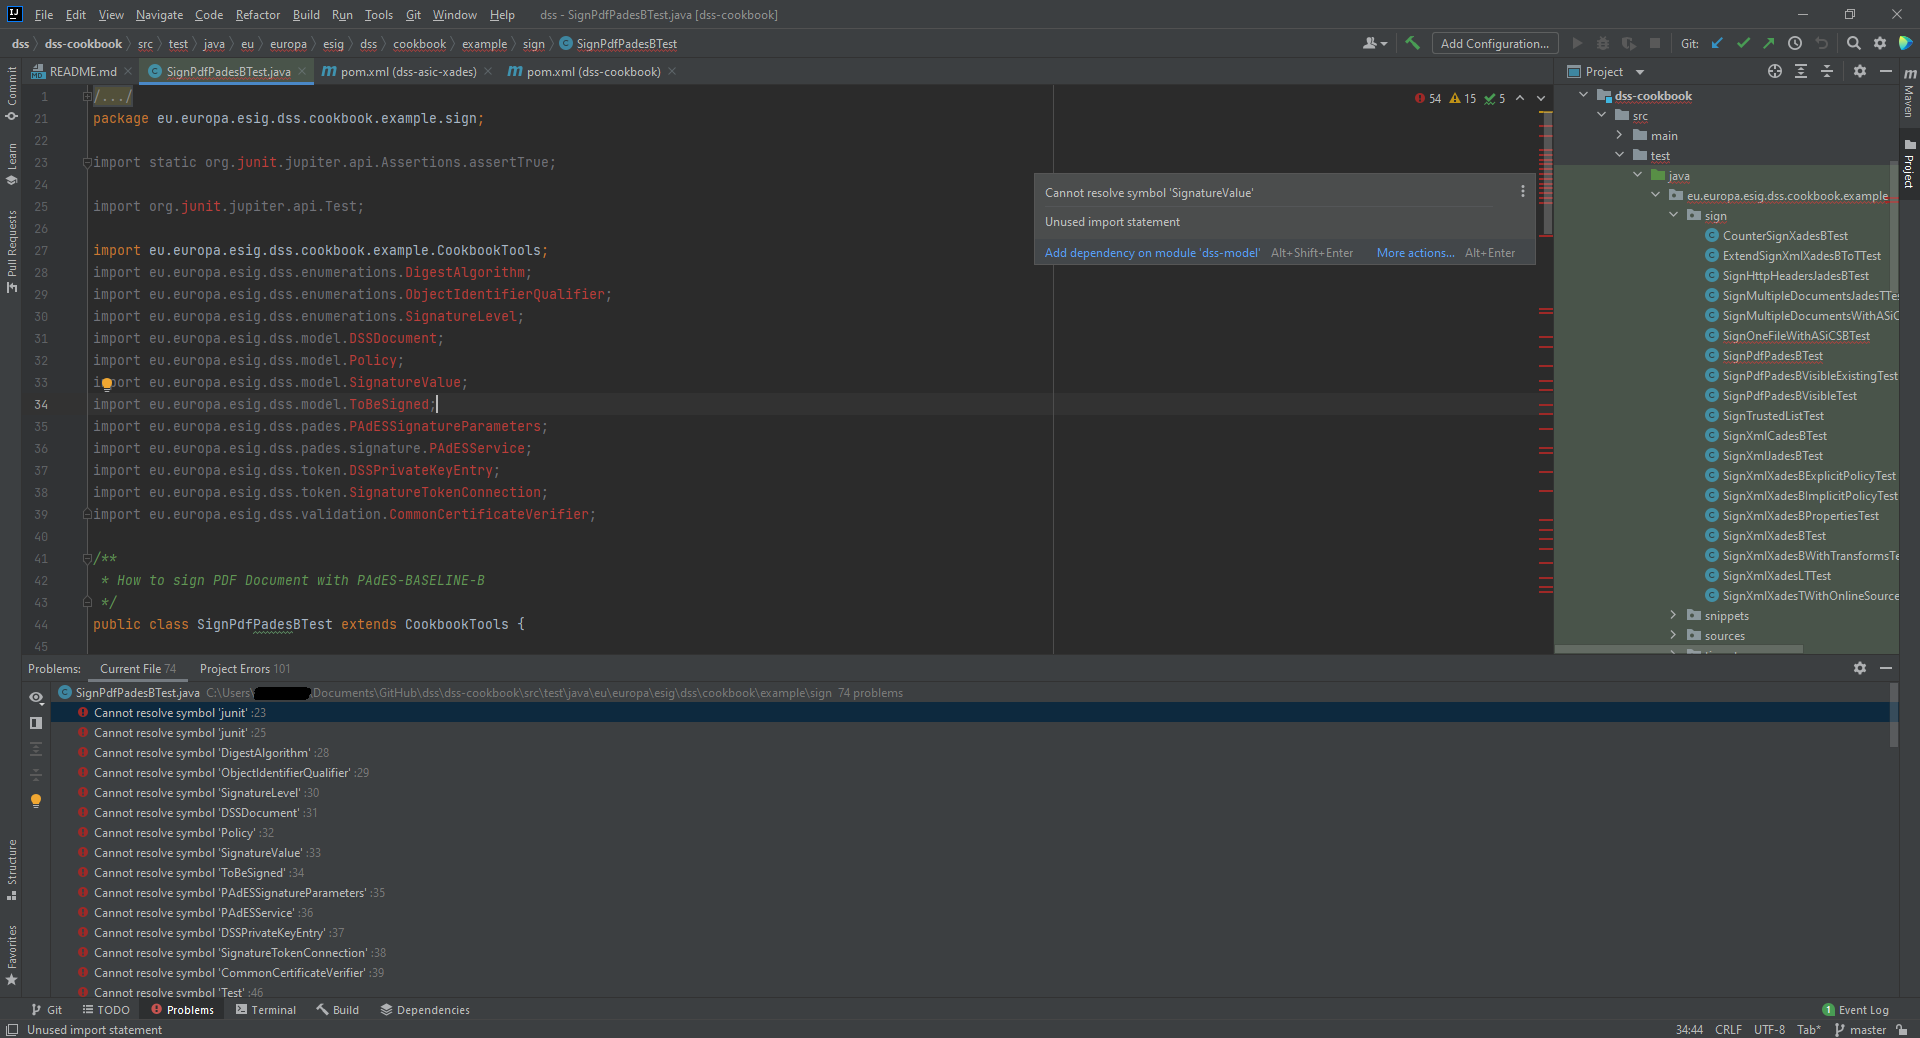Toggle the editor preview pane in Problems
Viewport: 1920px width, 1038px height.
tap(36, 723)
